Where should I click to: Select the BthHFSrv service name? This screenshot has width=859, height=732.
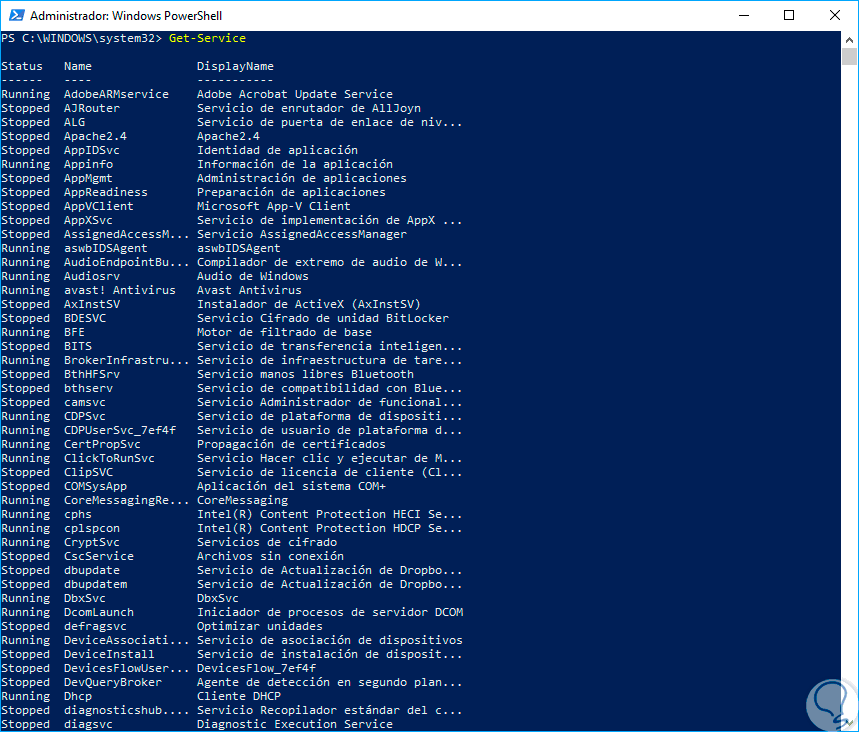(91, 374)
